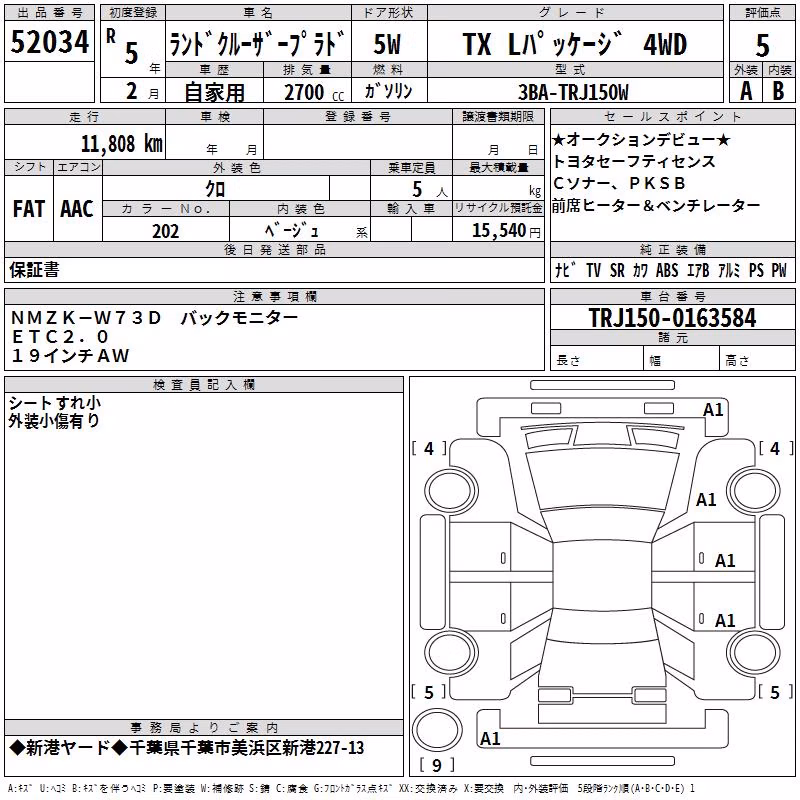Click lot number 52034
This screenshot has height=800, width=800.
pyautogui.click(x=49, y=42)
